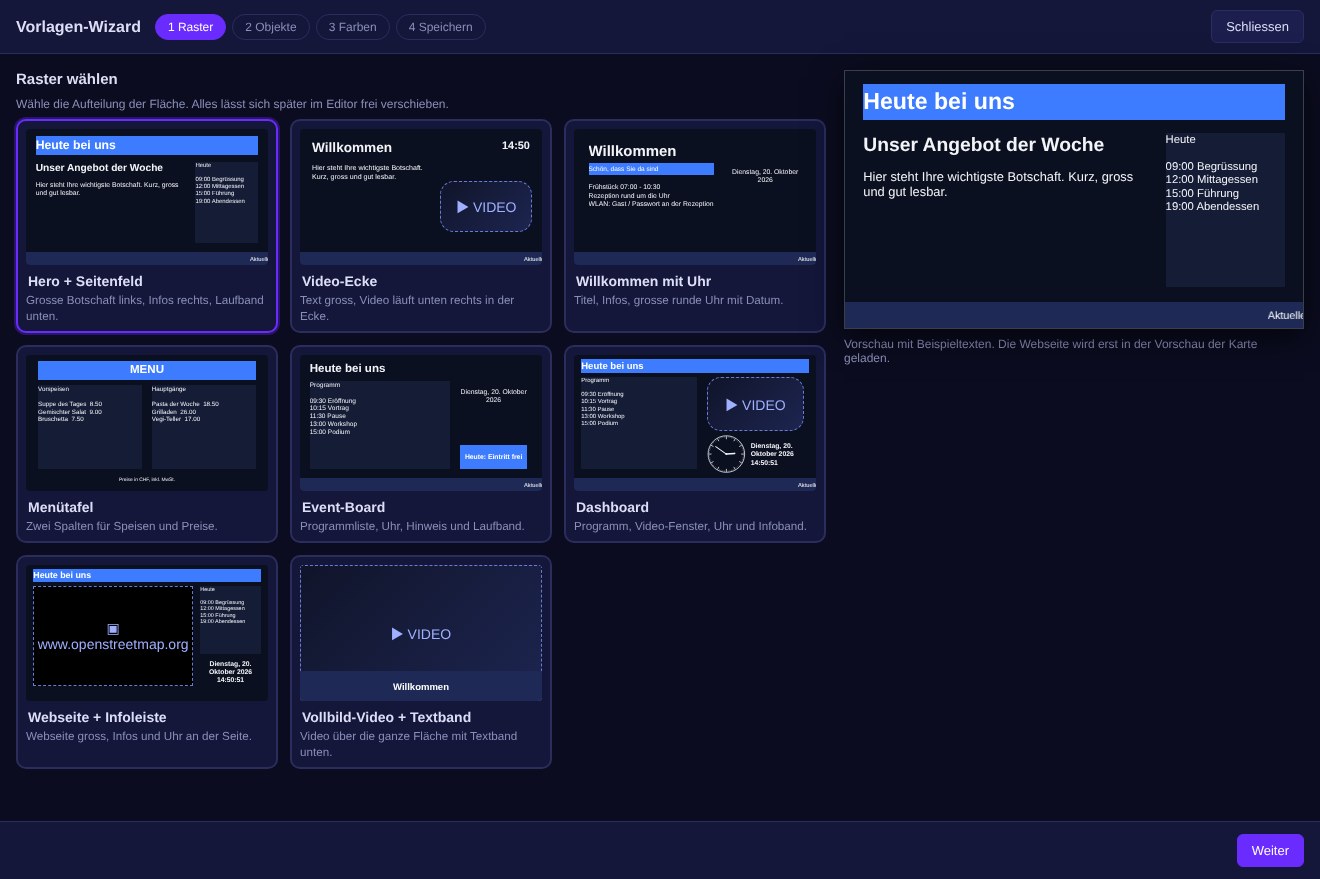Pick the Willkommen mit Uhr layout
The height and width of the screenshot is (879, 1320).
tap(695, 226)
